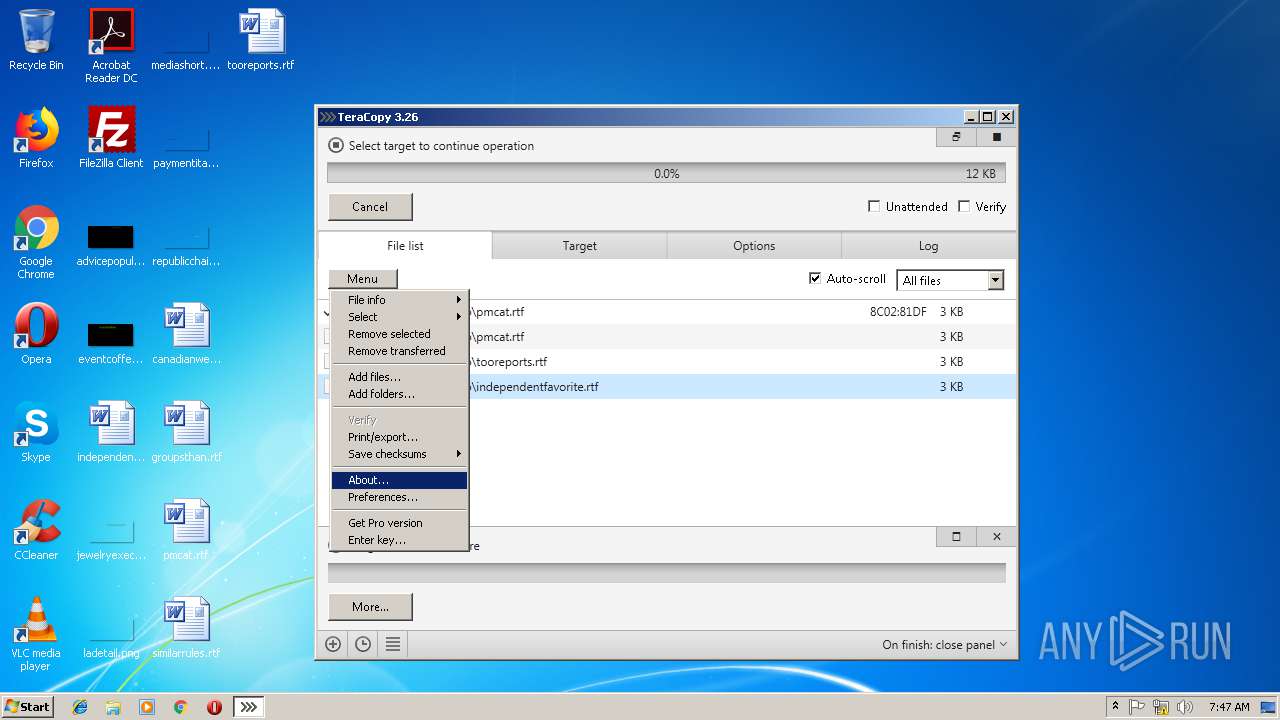Viewport: 1280px width, 720px height.
Task: Choose Remove selected in the menu
Action: point(399,334)
